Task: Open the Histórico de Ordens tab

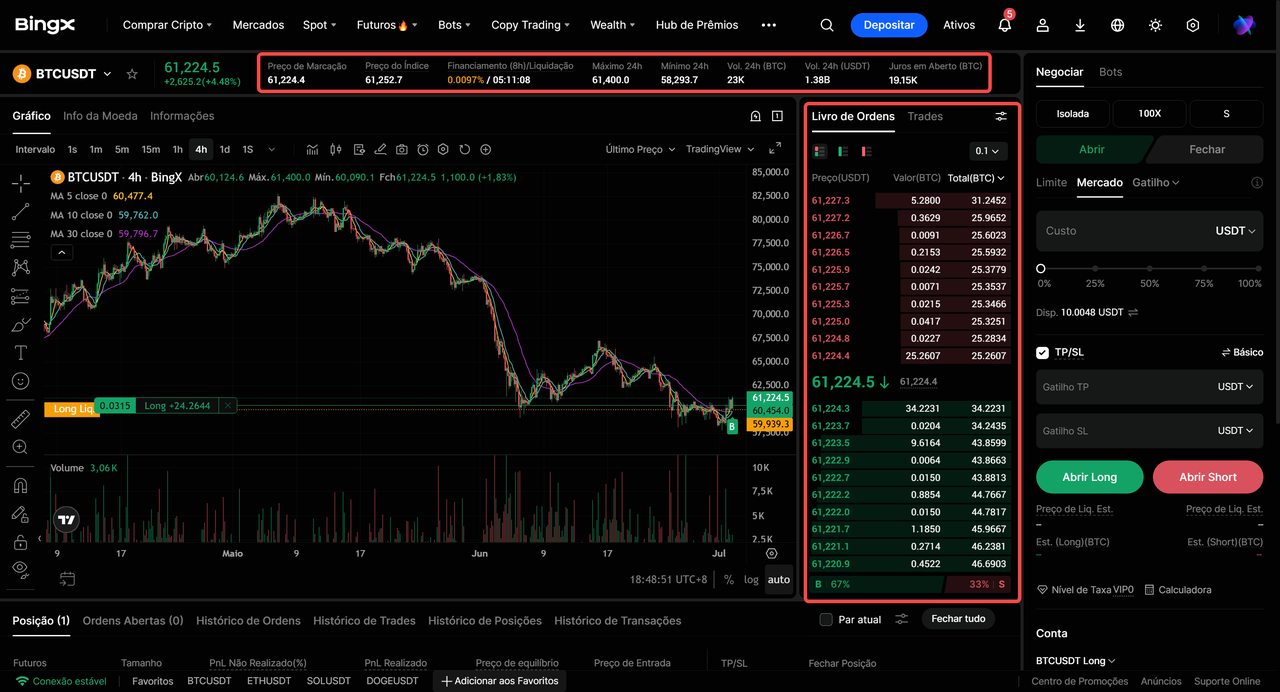Action: click(248, 621)
